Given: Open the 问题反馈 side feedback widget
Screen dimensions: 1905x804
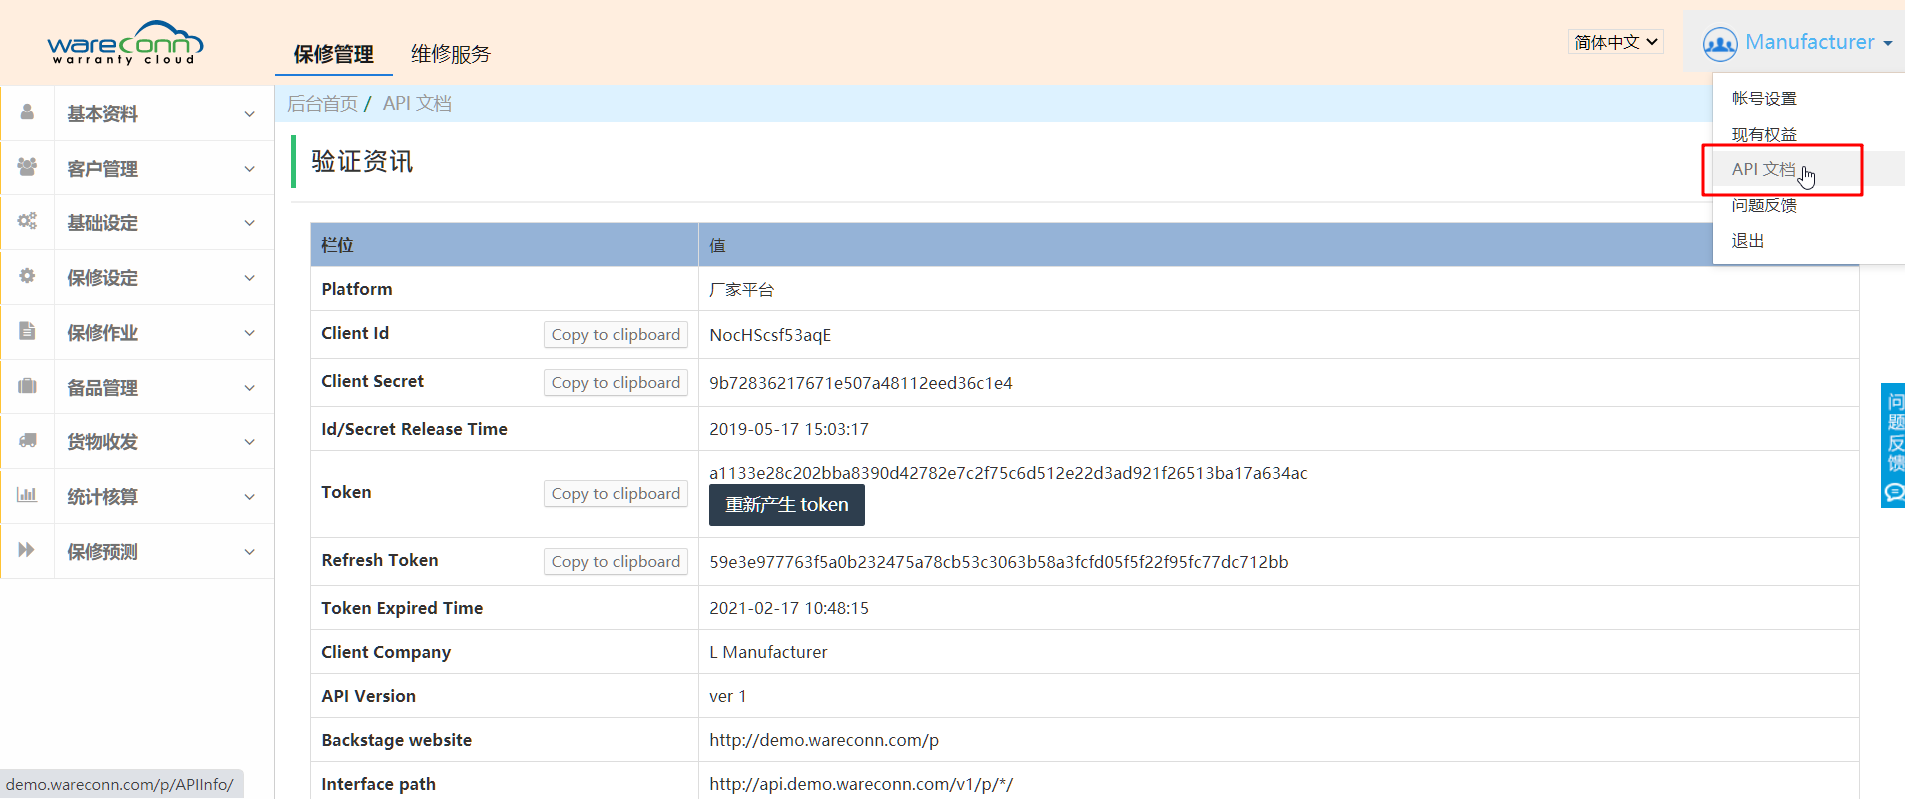Looking at the screenshot, I should (x=1893, y=445).
